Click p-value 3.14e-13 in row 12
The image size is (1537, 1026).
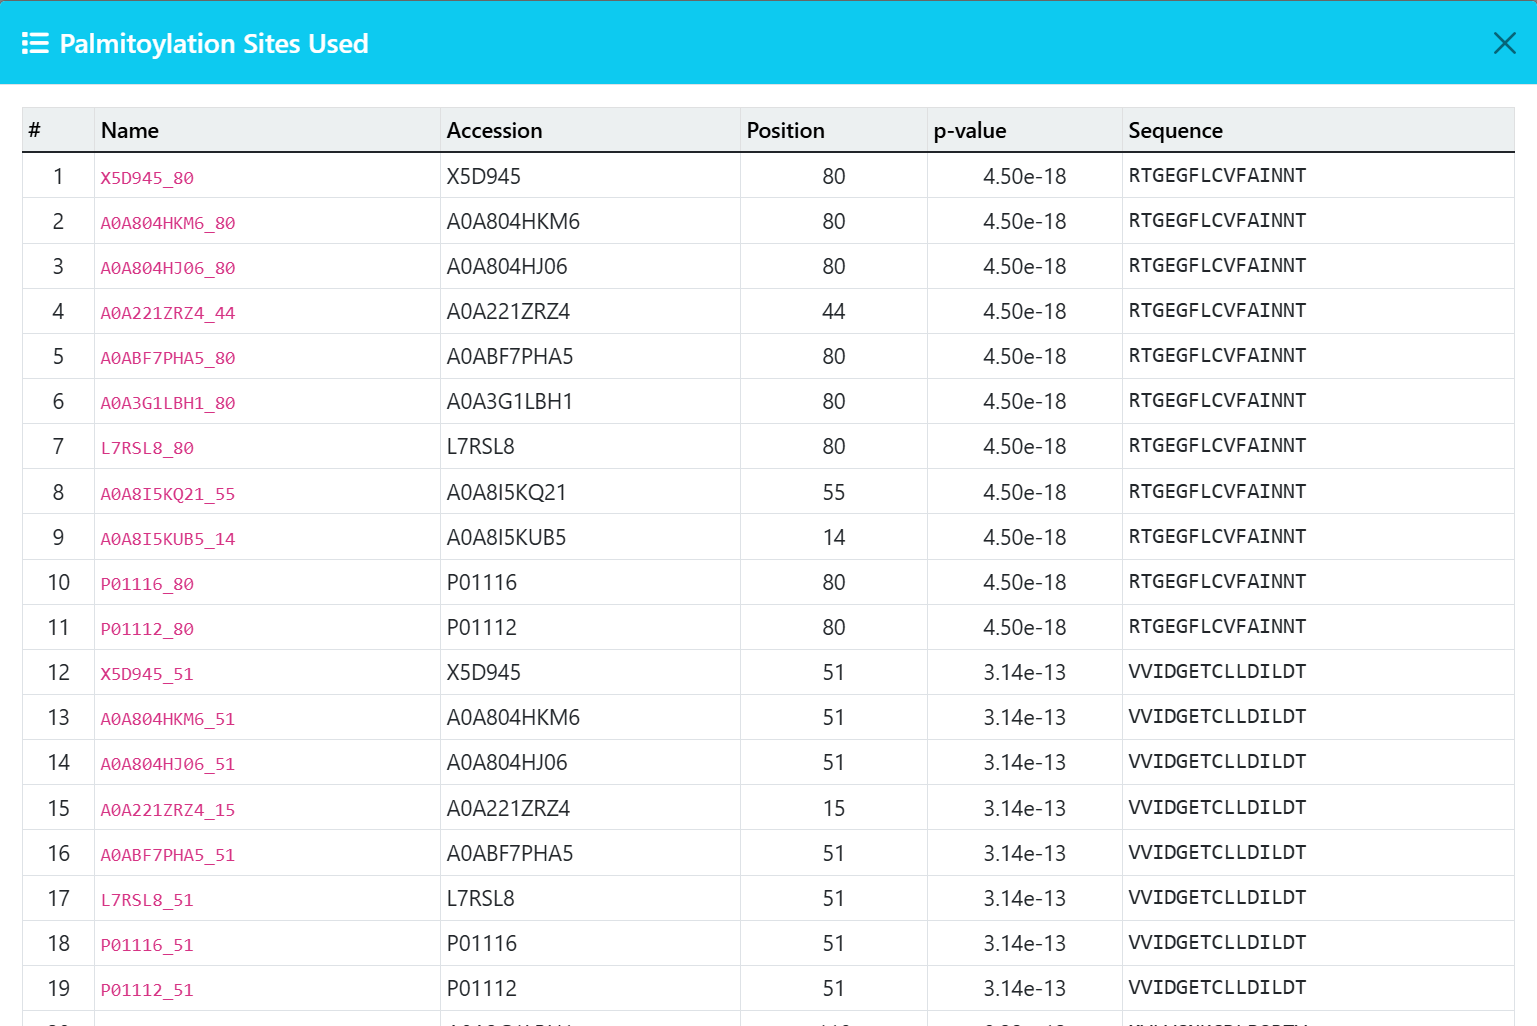[1024, 673]
